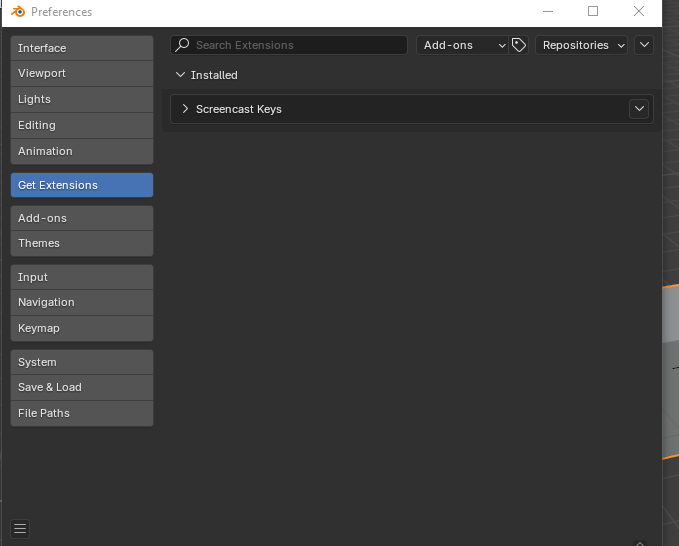This screenshot has height=546, width=679.
Task: Click the Blender logo in title bar
Action: tap(18, 12)
